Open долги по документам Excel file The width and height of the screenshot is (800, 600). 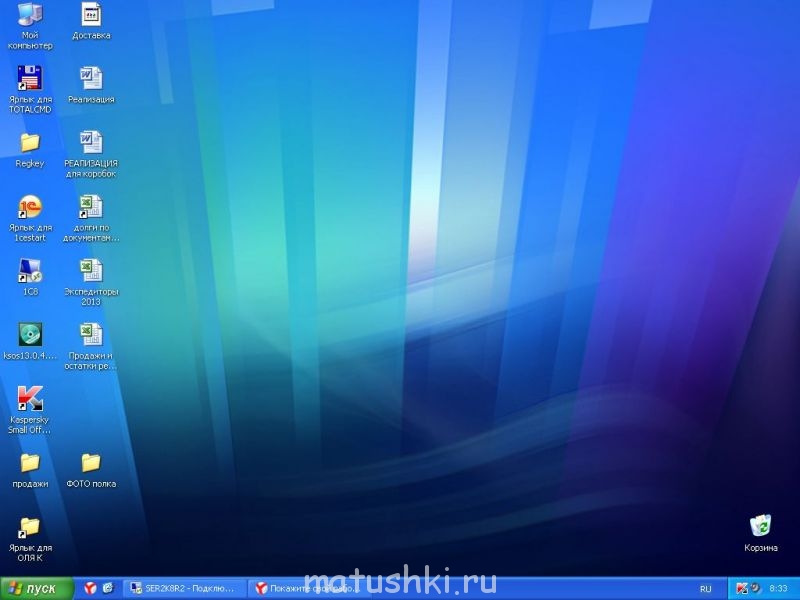(x=91, y=206)
